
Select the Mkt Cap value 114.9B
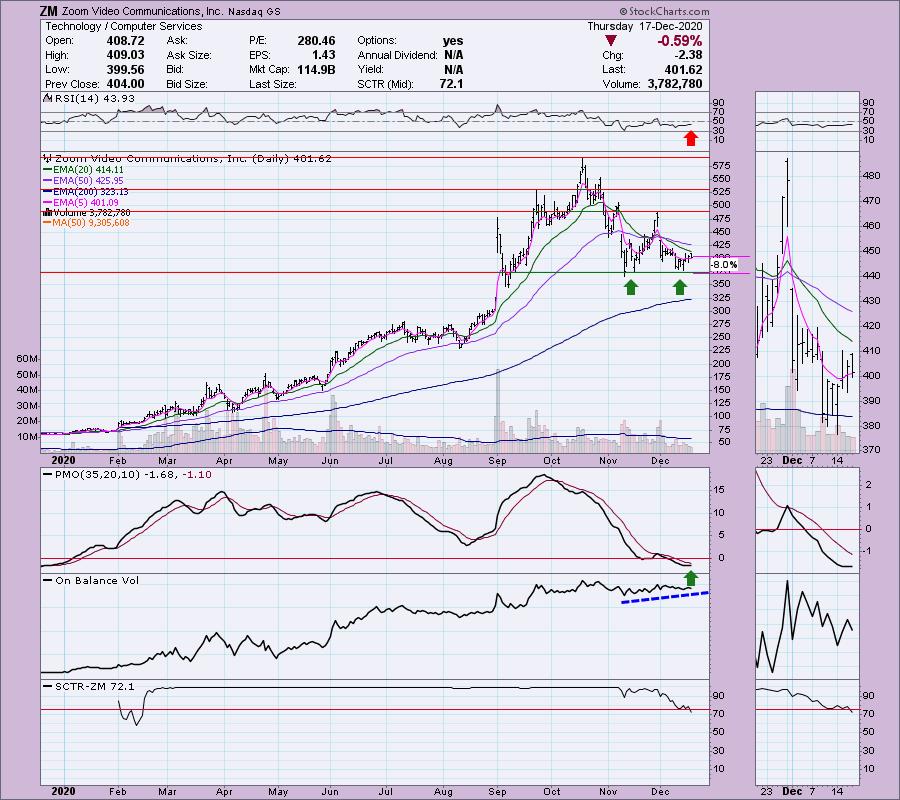[316, 69]
